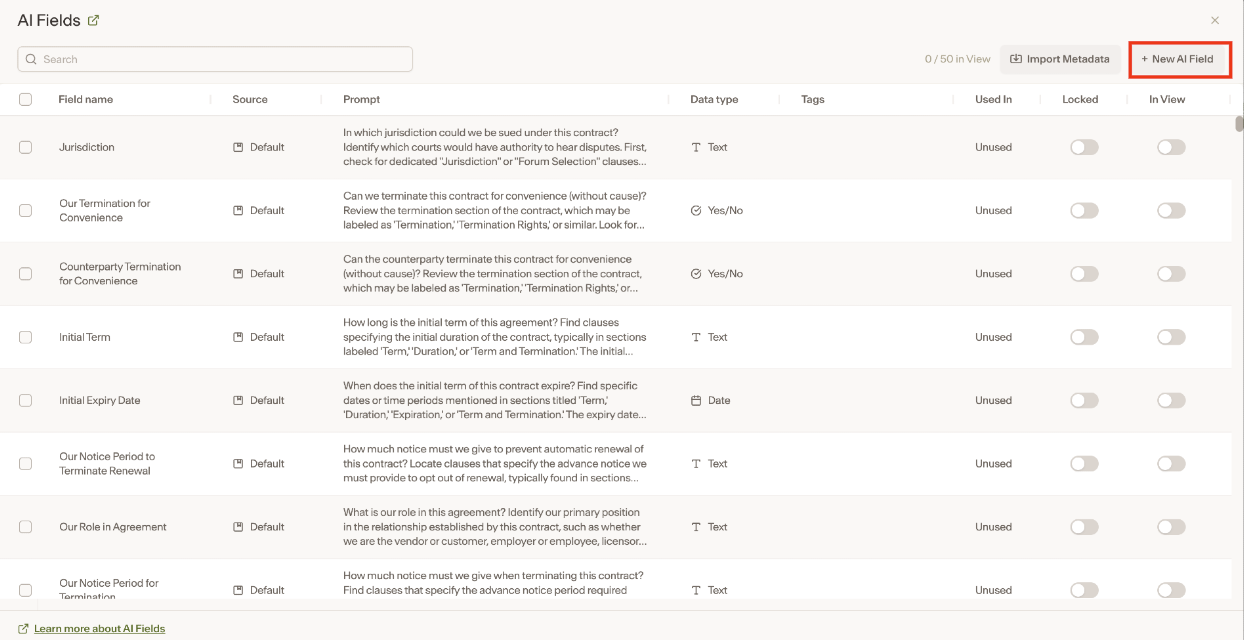
Task: Click the New AI Field button
Action: [1179, 59]
